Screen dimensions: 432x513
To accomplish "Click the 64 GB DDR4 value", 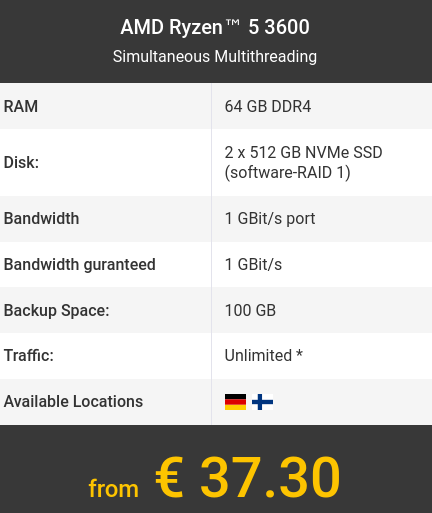I will tap(268, 106).
